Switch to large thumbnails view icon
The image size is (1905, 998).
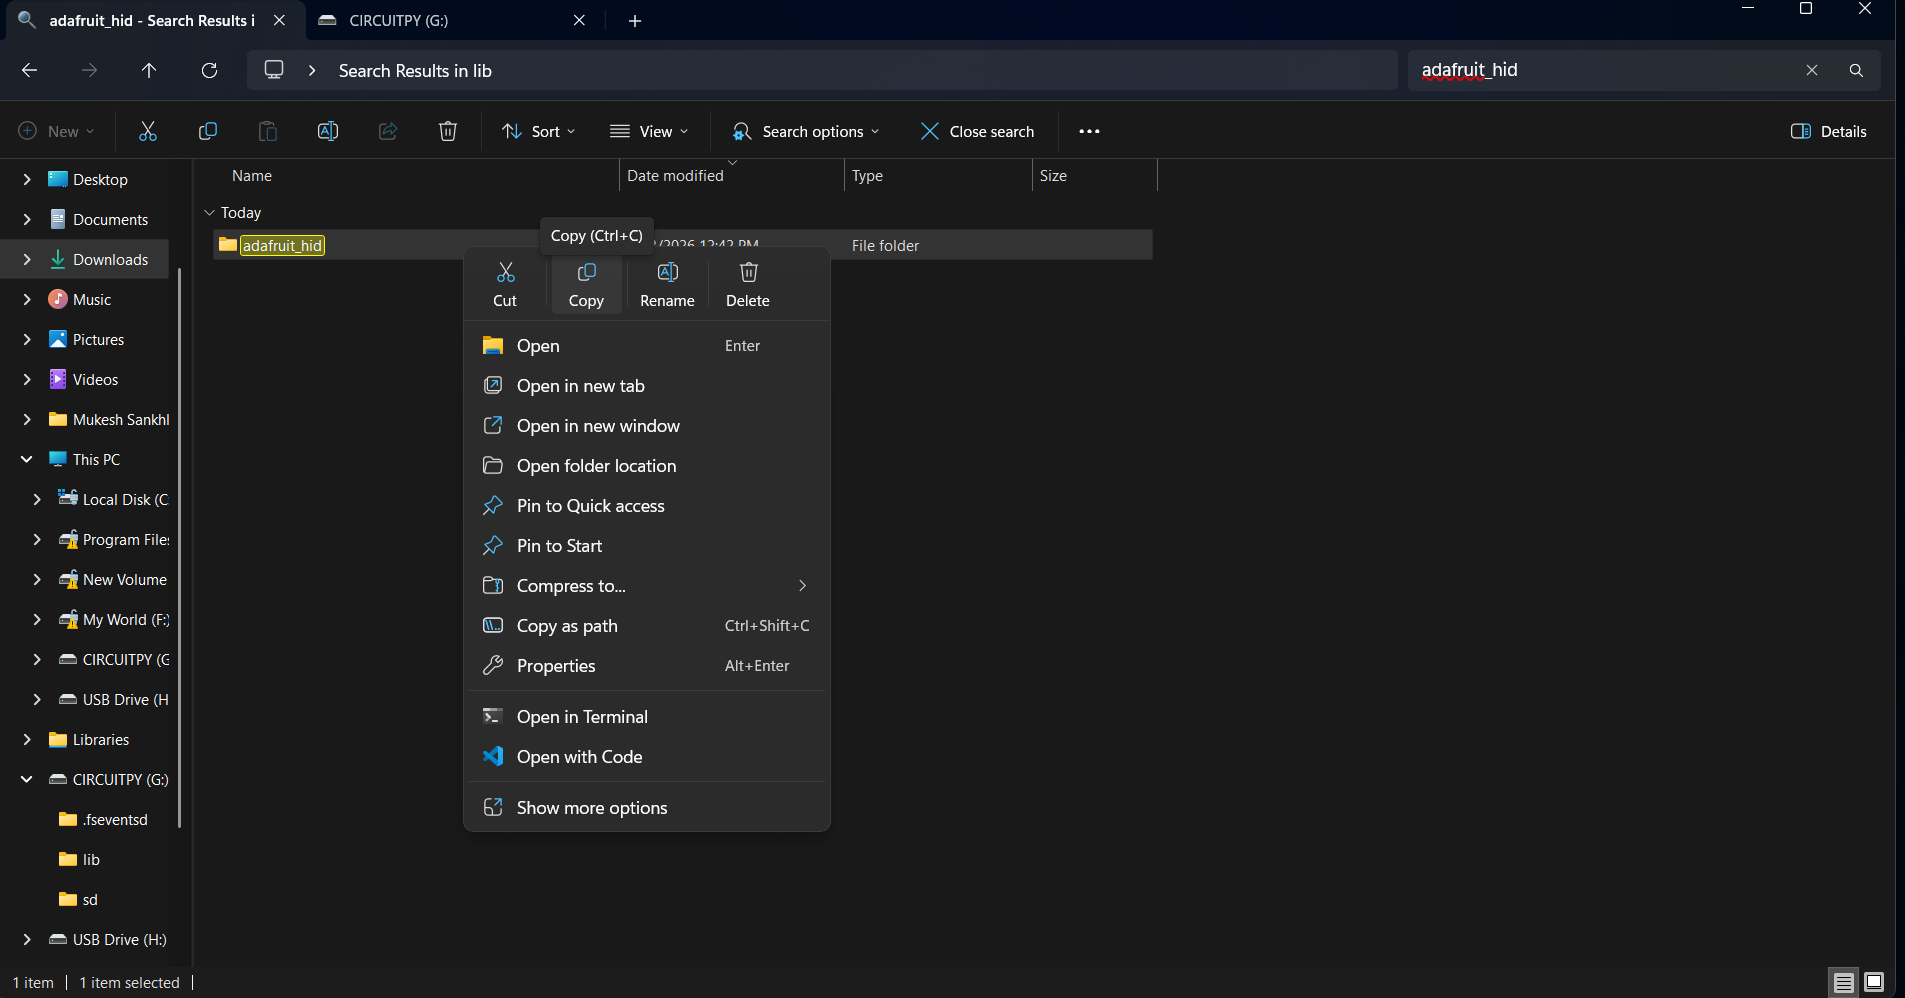coord(1874,982)
